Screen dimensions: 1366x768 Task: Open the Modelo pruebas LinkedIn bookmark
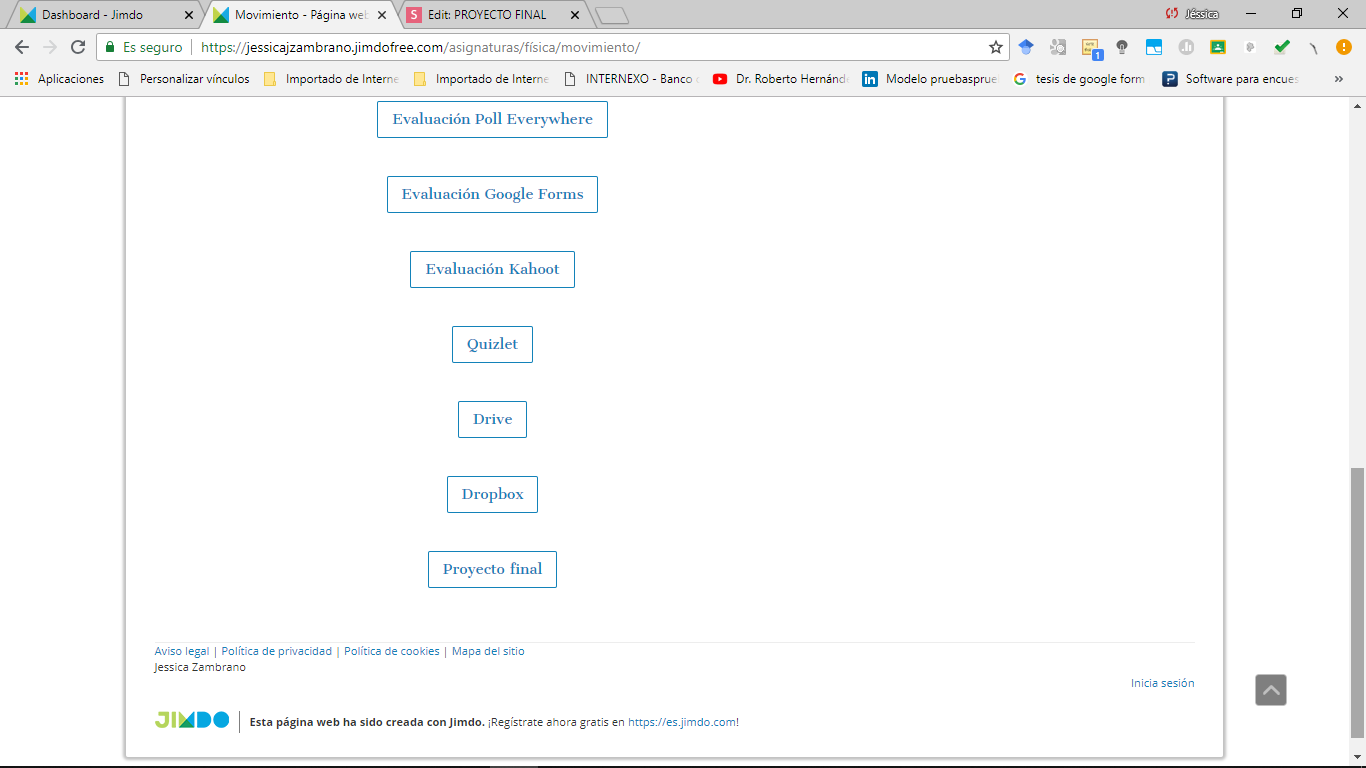point(931,79)
